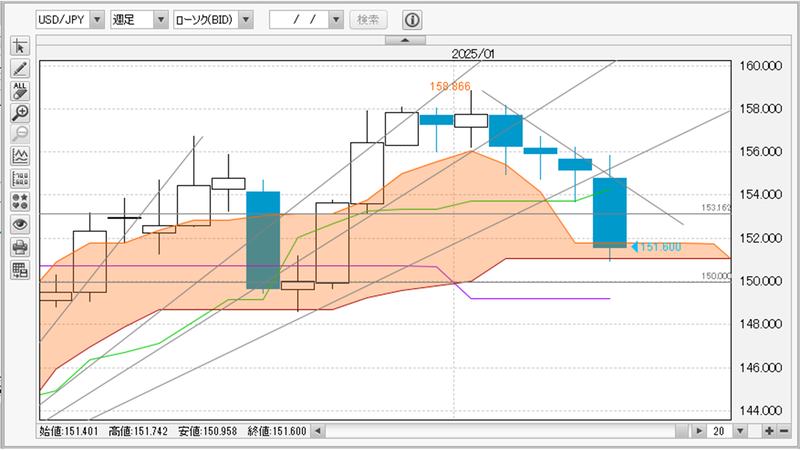The height and width of the screenshot is (450, 800).
Task: Click the zoom in magnifier icon
Action: 20,113
